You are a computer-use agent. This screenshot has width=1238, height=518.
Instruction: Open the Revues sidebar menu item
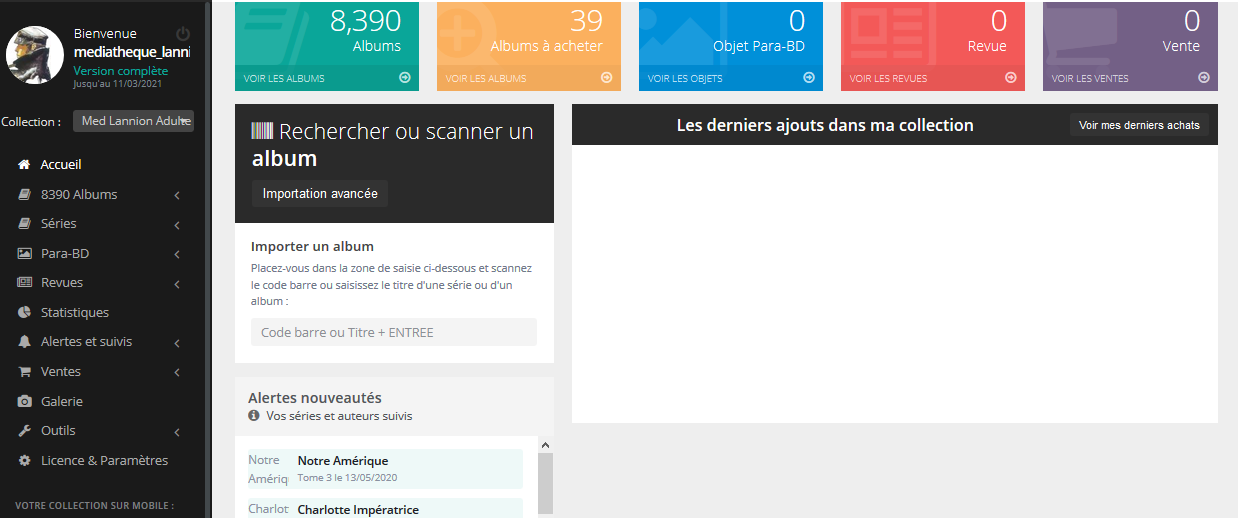click(62, 283)
